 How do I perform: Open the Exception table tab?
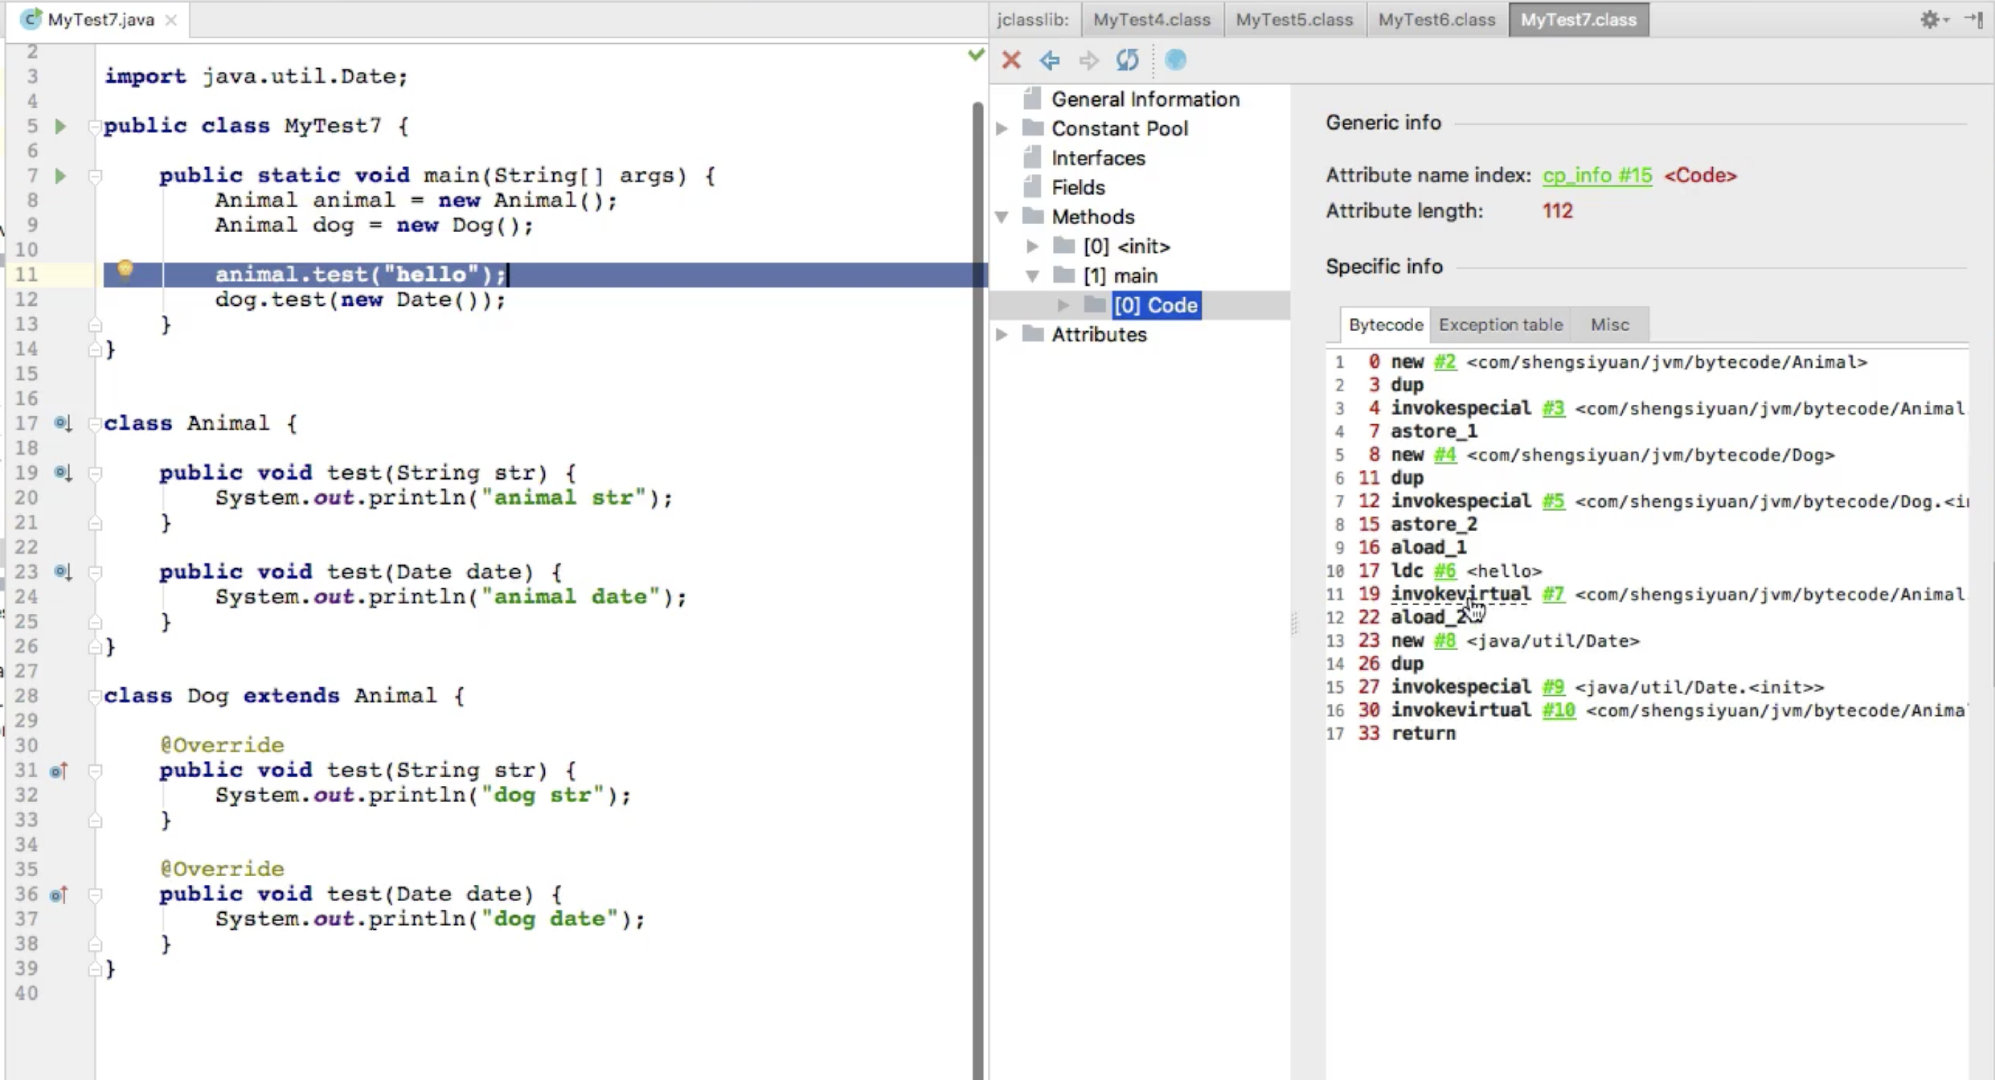(x=1500, y=325)
